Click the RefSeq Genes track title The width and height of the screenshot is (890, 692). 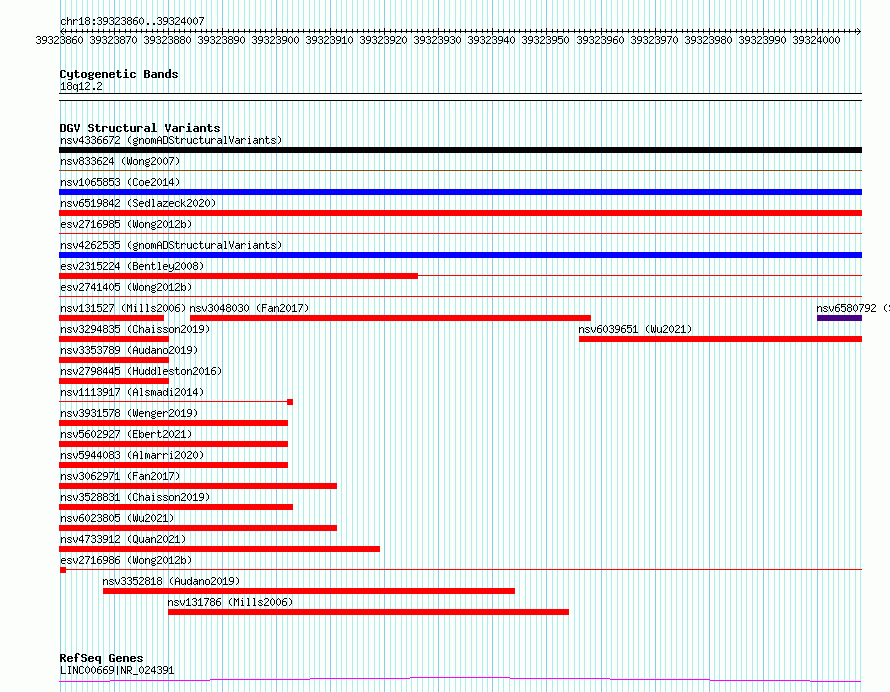tap(101, 658)
